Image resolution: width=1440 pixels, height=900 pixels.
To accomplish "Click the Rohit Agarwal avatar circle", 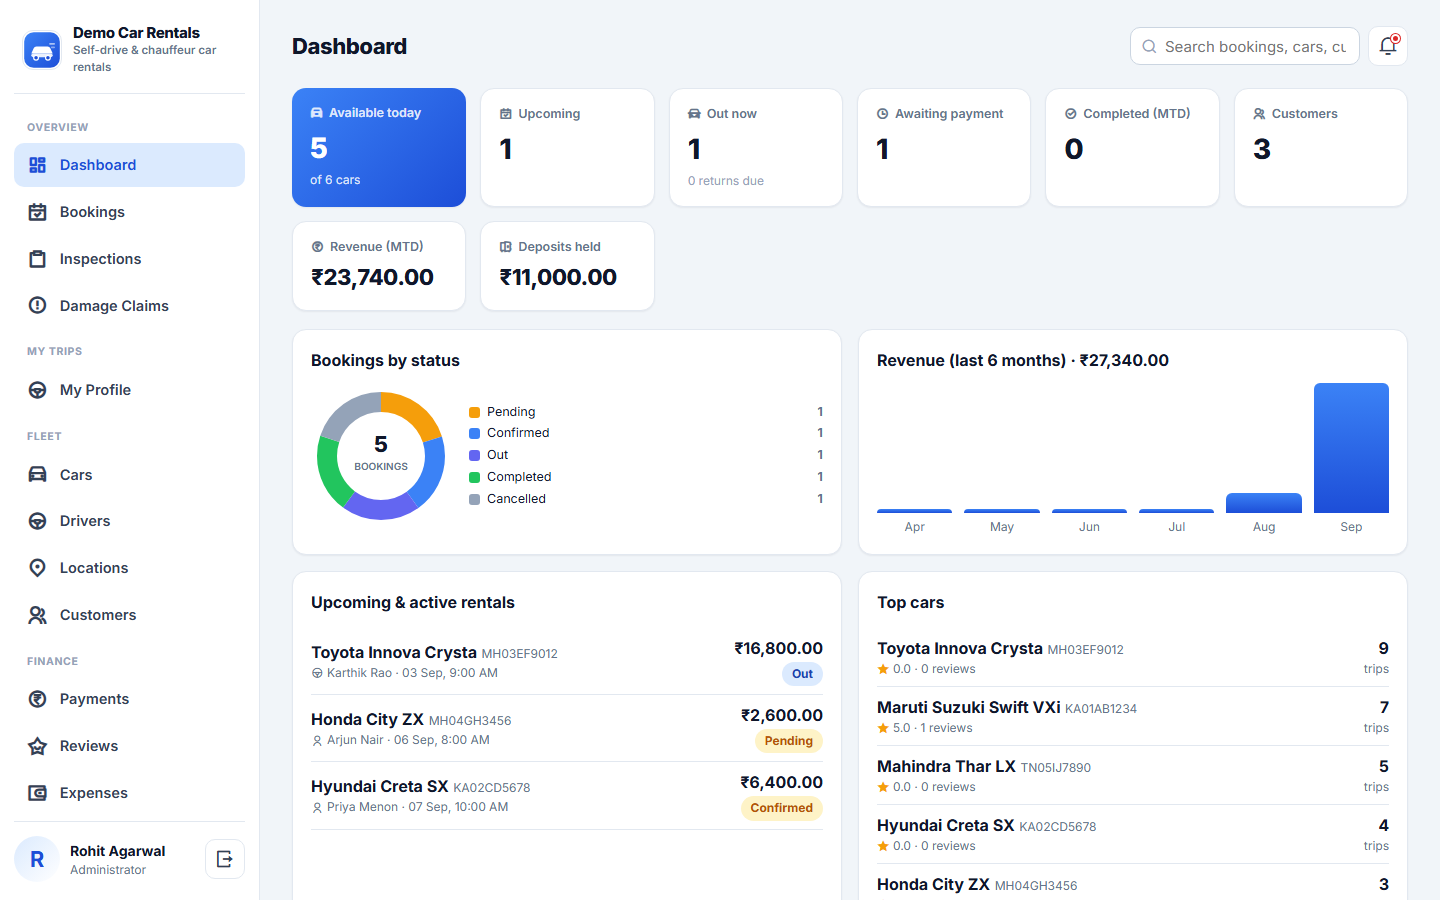I will point(37,859).
